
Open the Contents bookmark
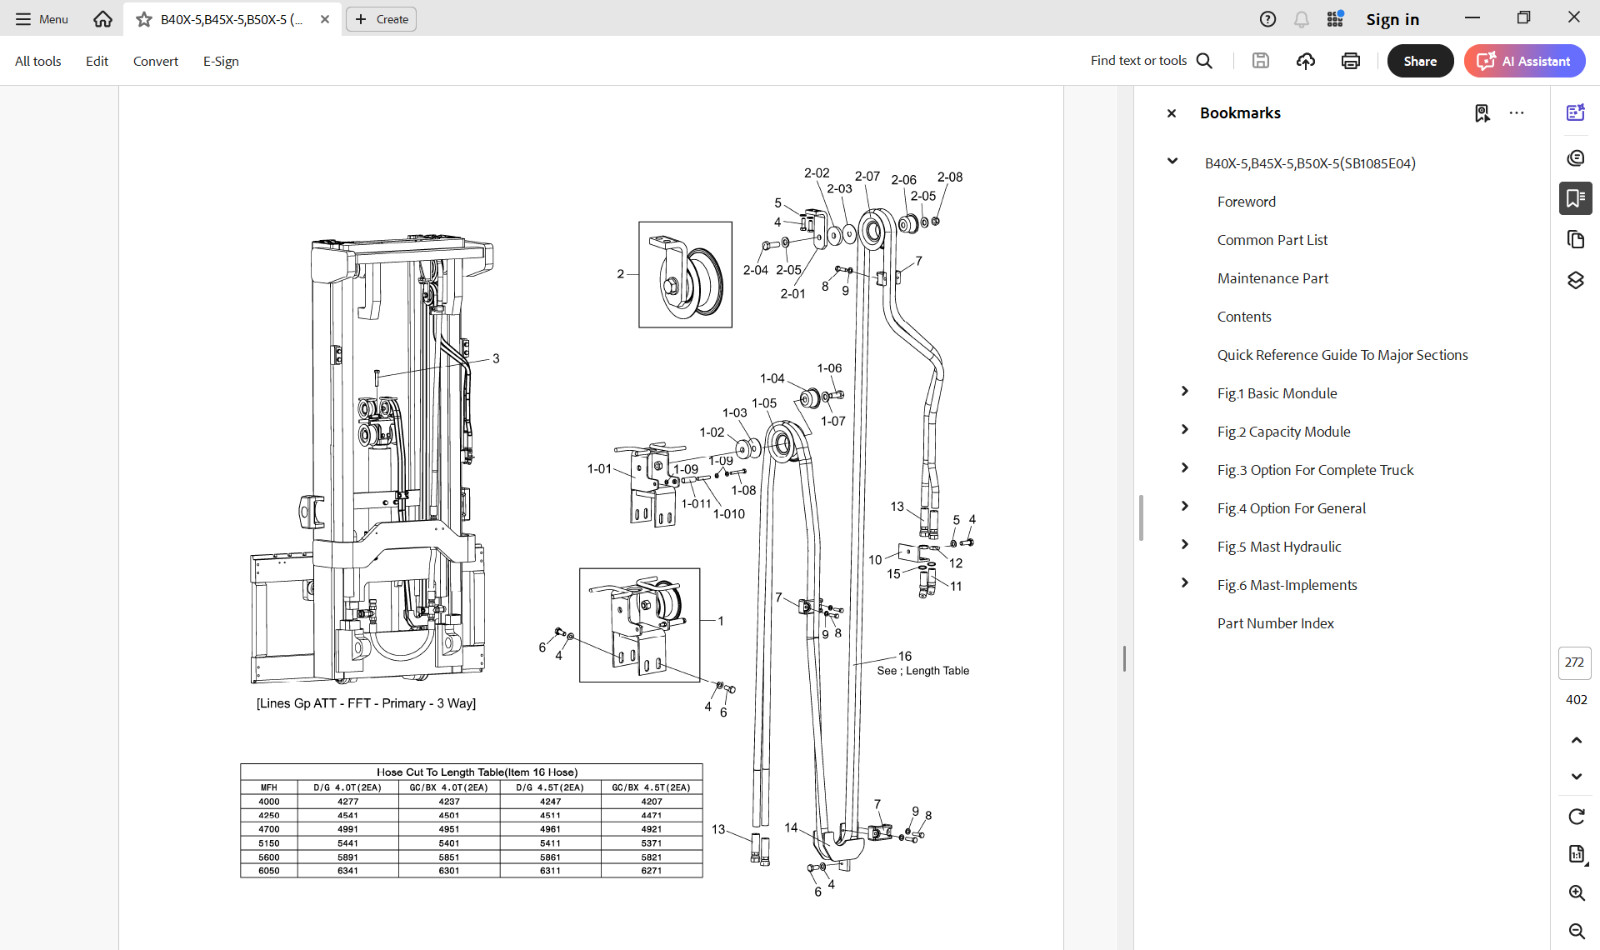tap(1244, 317)
